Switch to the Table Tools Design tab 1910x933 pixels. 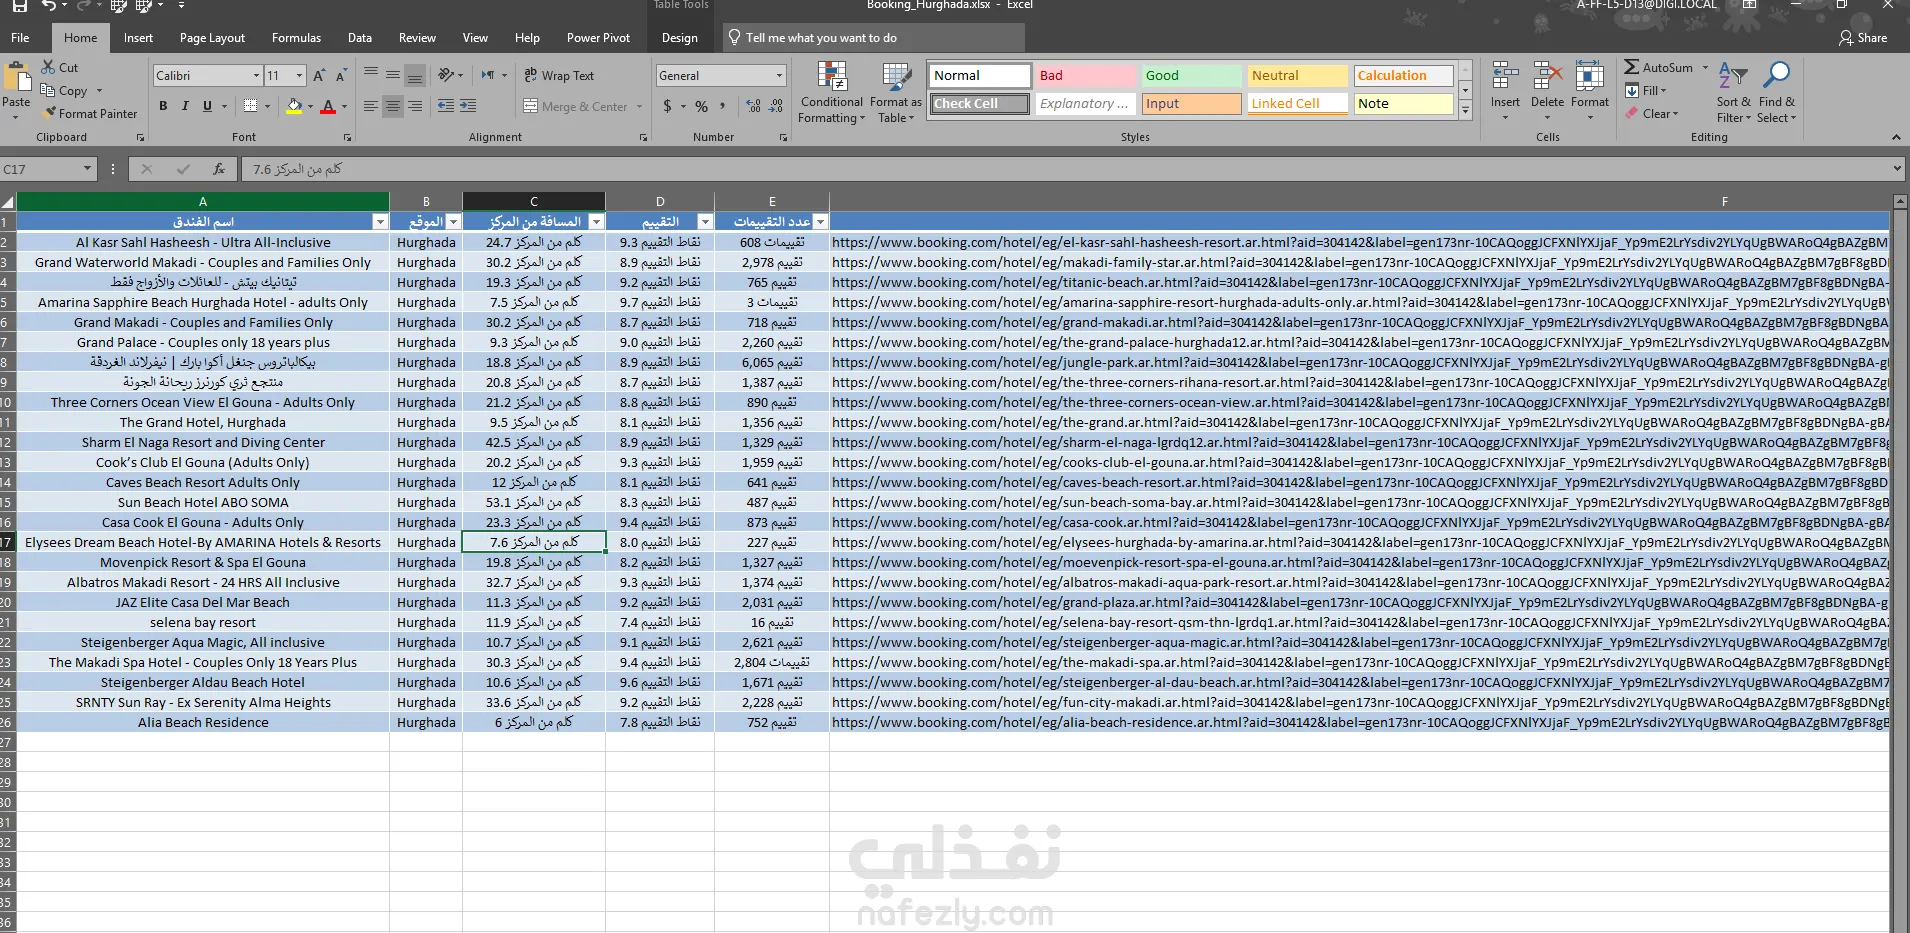tap(679, 38)
